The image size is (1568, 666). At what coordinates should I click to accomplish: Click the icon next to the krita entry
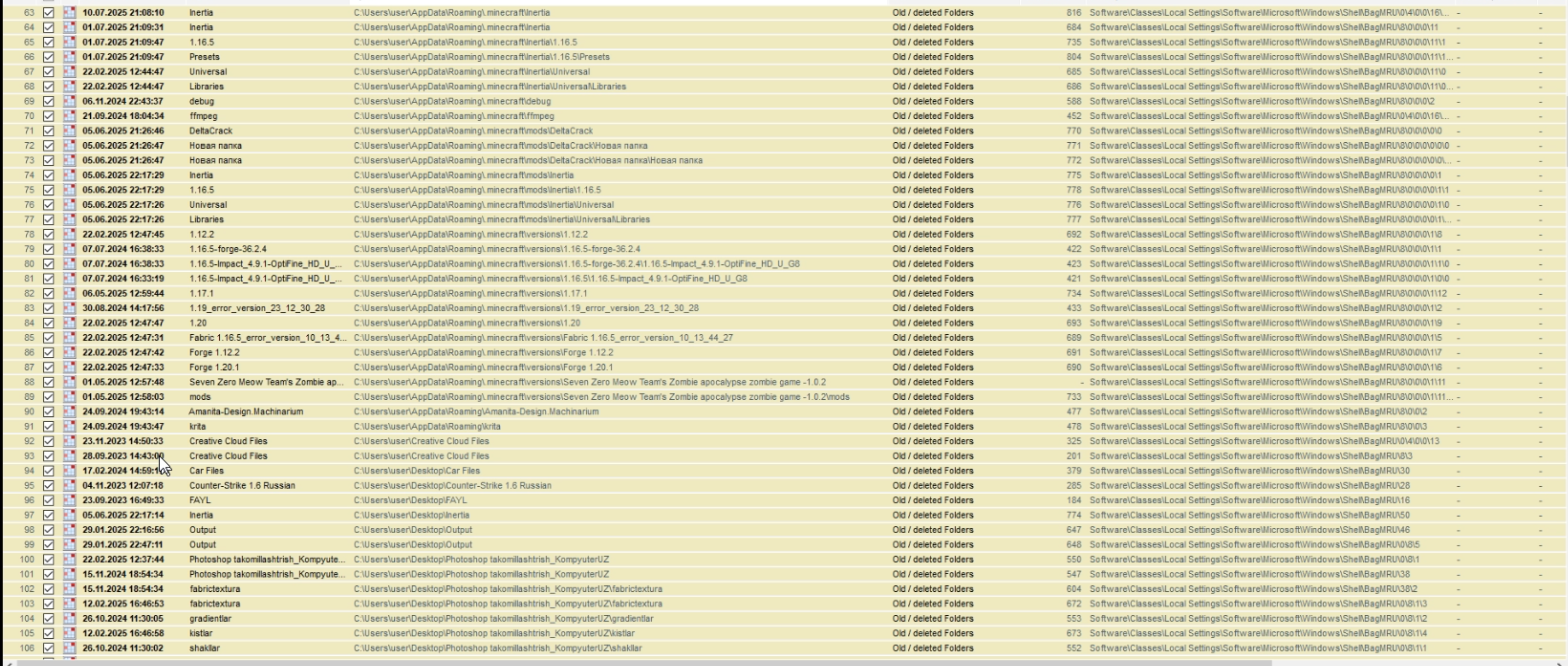[69, 426]
